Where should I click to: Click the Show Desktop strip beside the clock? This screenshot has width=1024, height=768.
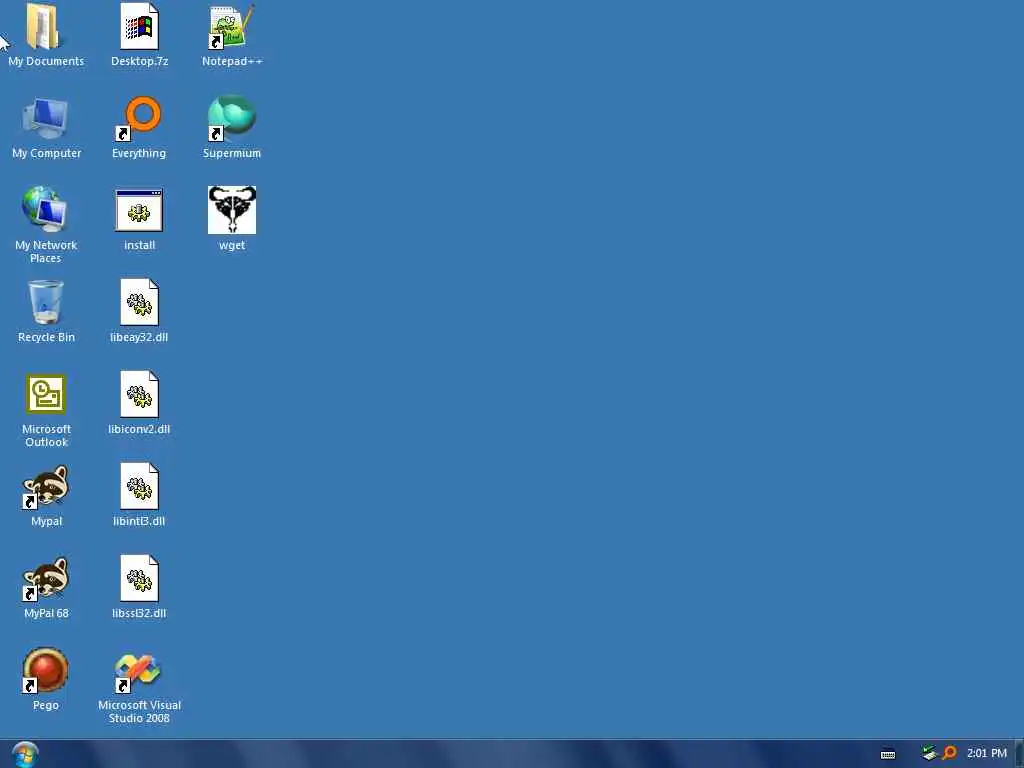tap(1019, 754)
